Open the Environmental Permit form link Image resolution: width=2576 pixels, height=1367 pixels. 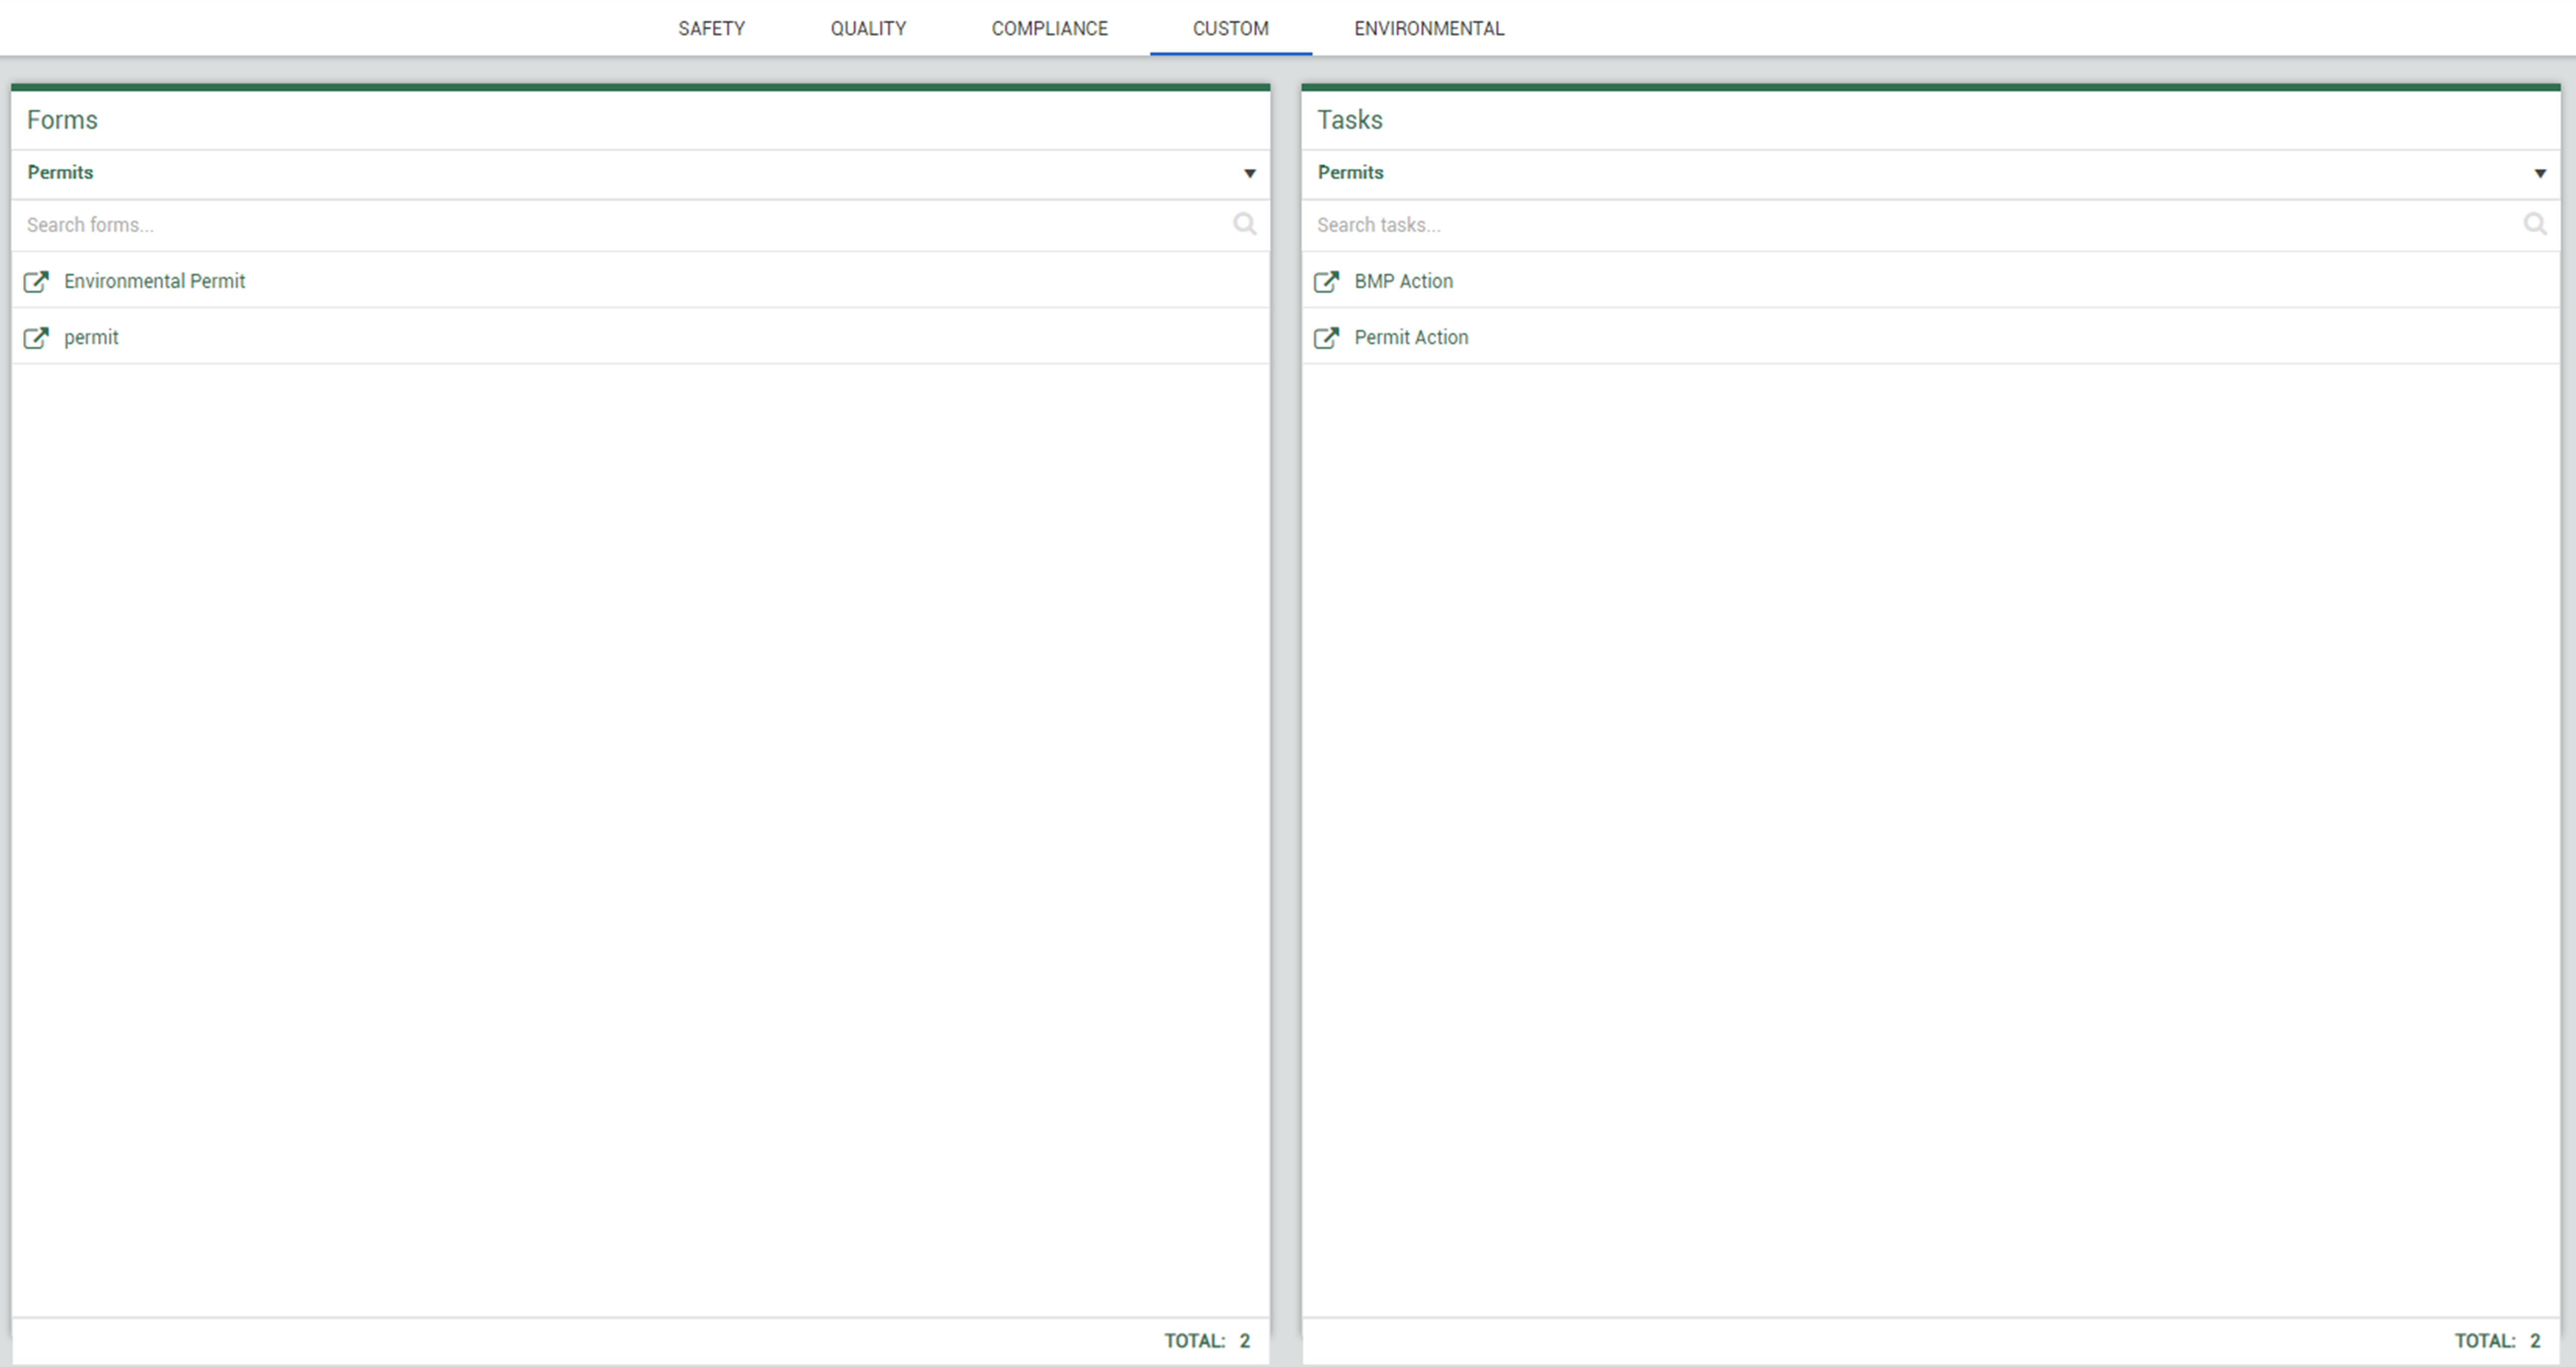point(154,282)
